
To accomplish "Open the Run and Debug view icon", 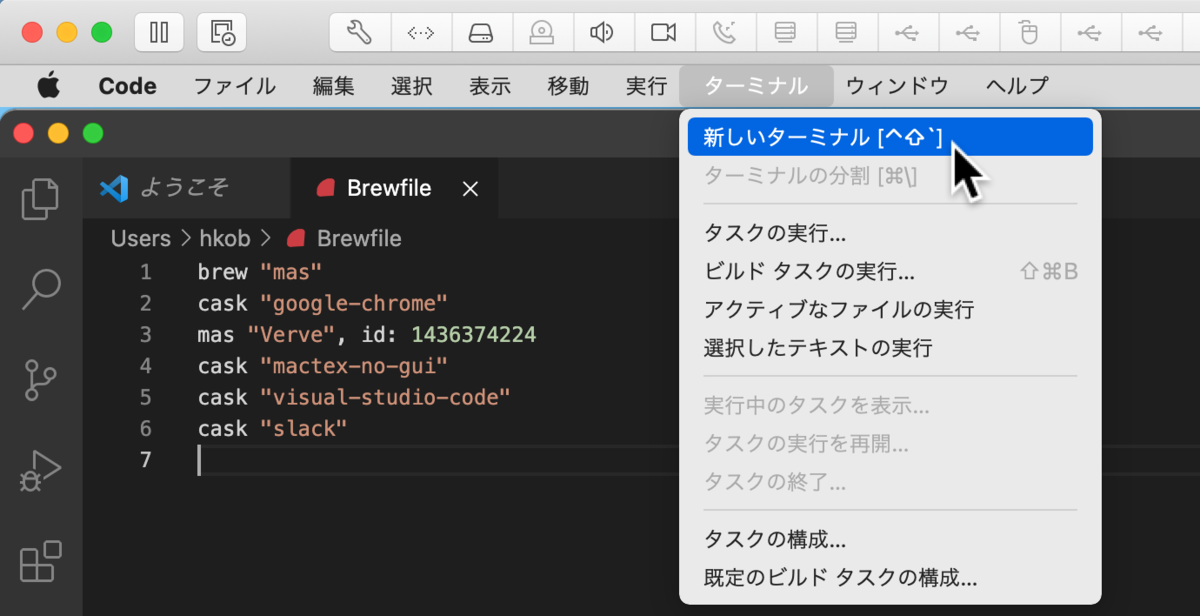I will [41, 470].
